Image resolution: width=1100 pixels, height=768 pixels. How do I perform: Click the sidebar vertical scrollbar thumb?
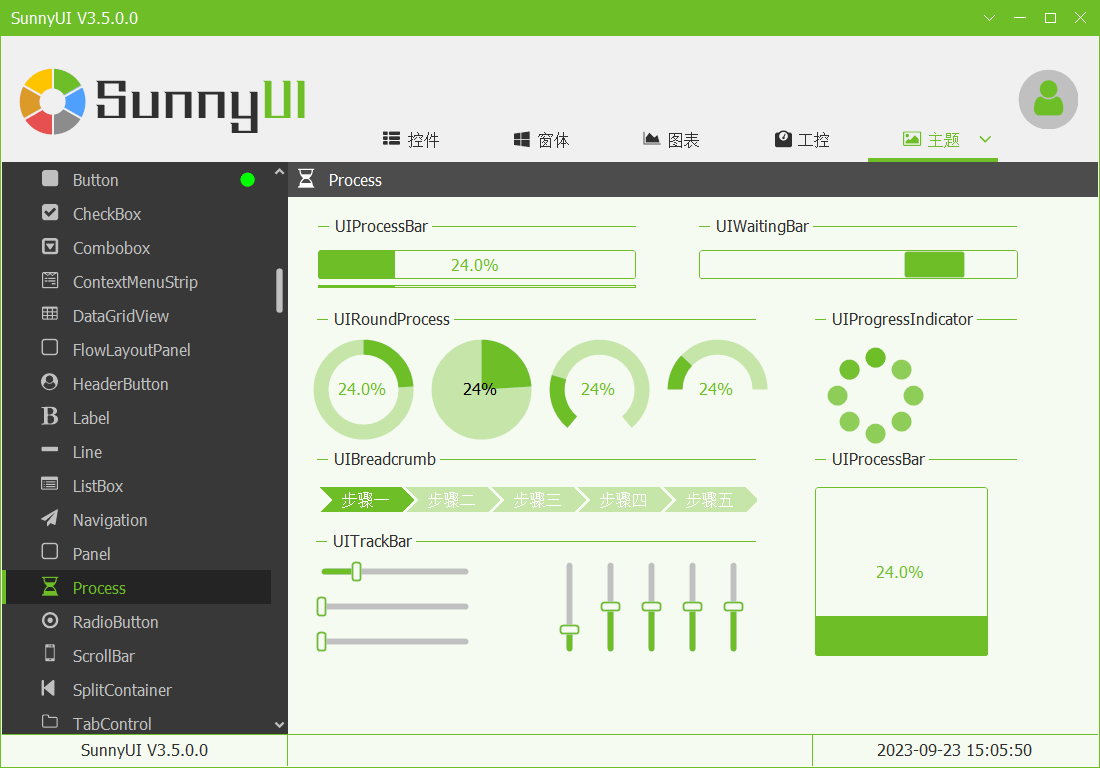tap(279, 290)
